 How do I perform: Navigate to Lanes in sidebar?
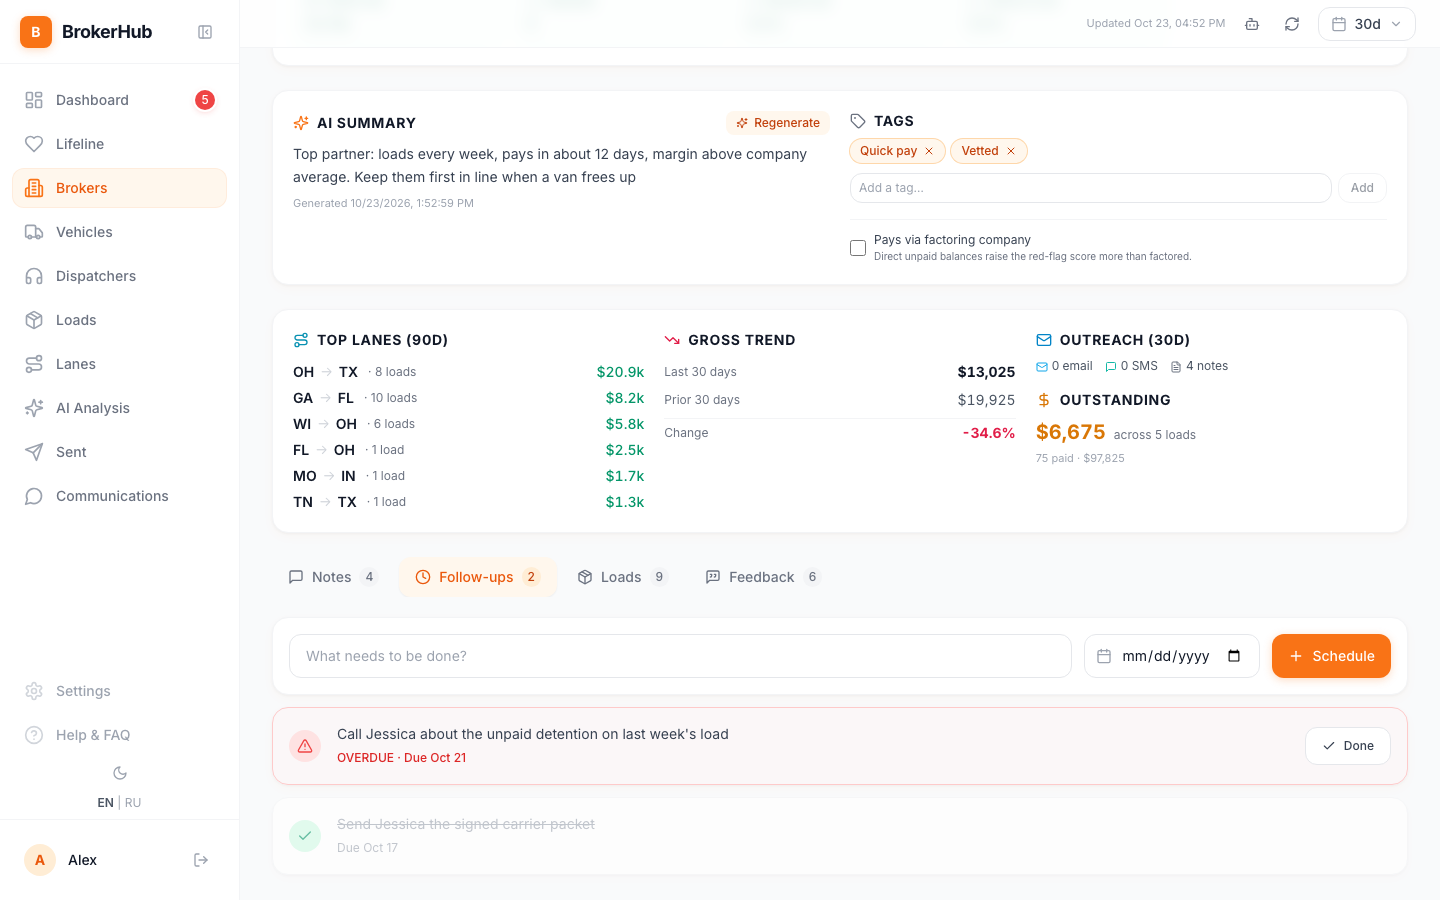pos(120,364)
